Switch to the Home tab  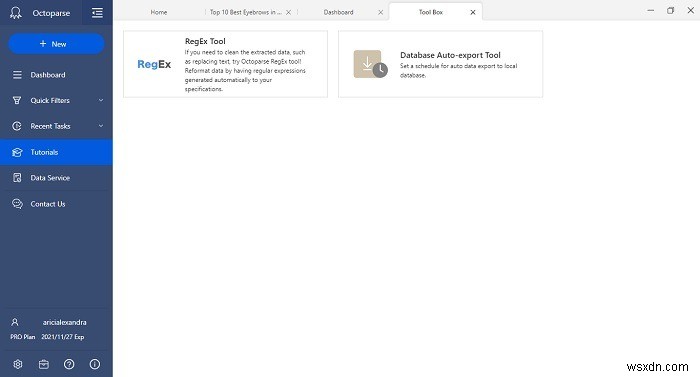tap(158, 13)
